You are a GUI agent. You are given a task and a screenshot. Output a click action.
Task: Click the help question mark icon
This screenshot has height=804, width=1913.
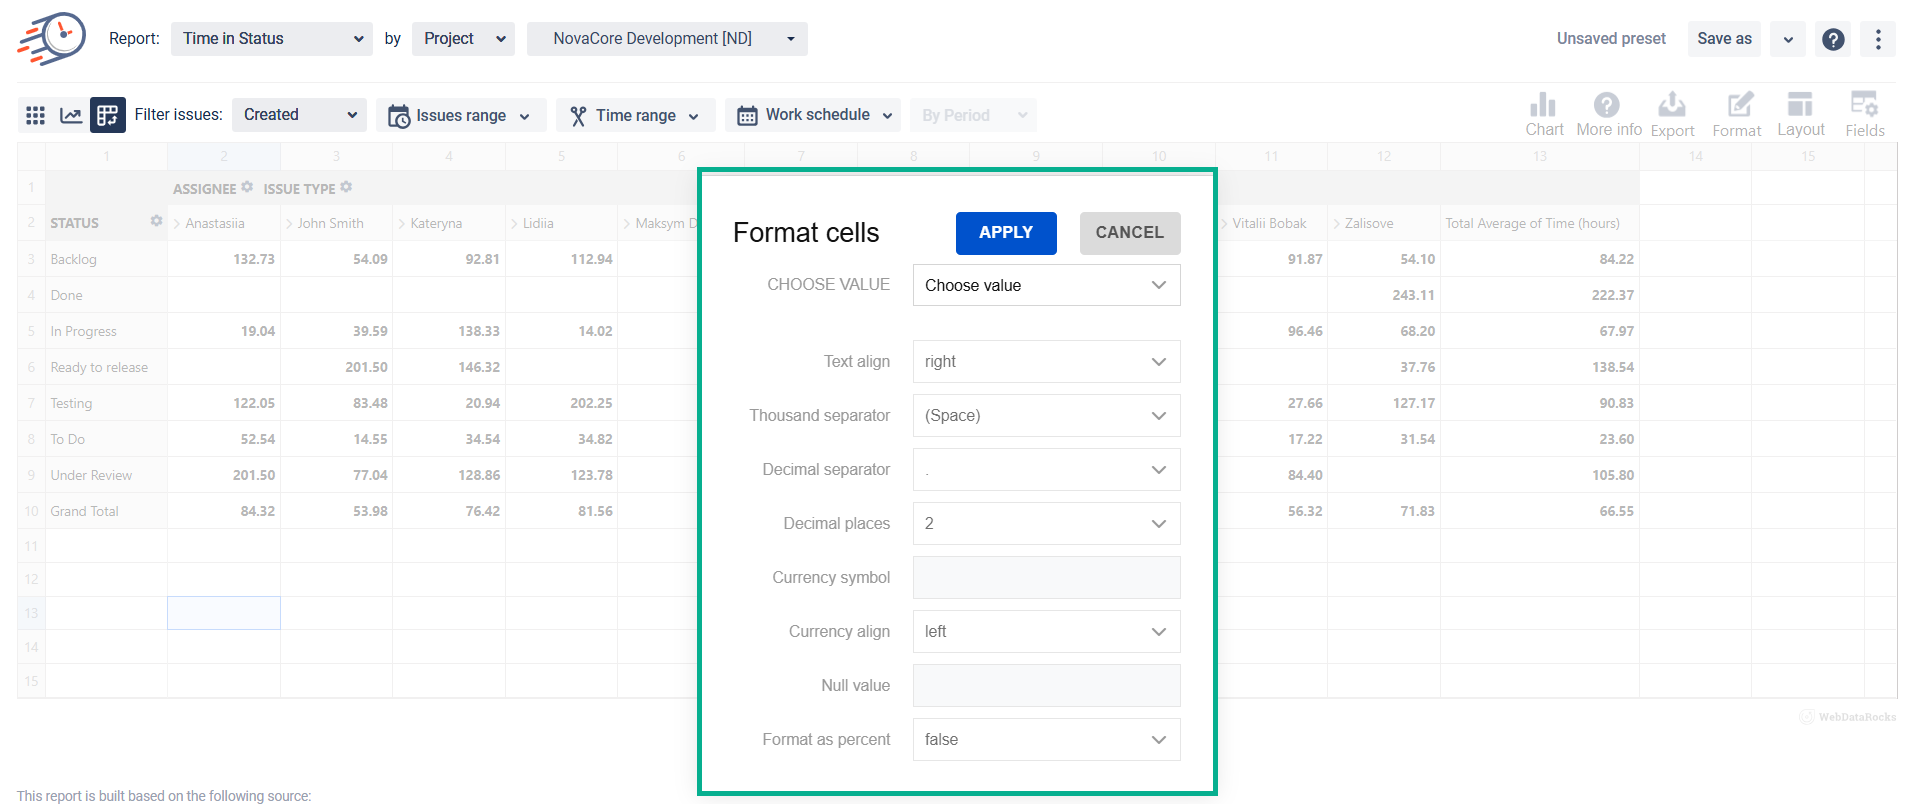coord(1833,39)
